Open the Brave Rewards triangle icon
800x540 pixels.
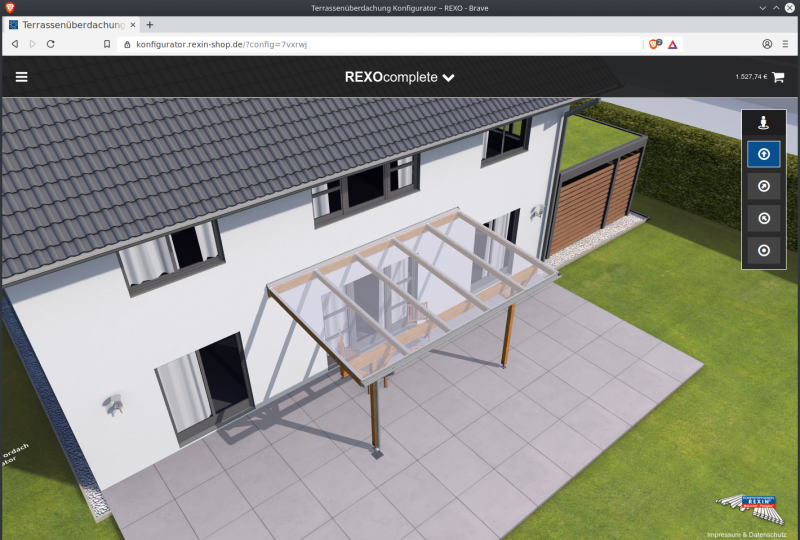673,44
